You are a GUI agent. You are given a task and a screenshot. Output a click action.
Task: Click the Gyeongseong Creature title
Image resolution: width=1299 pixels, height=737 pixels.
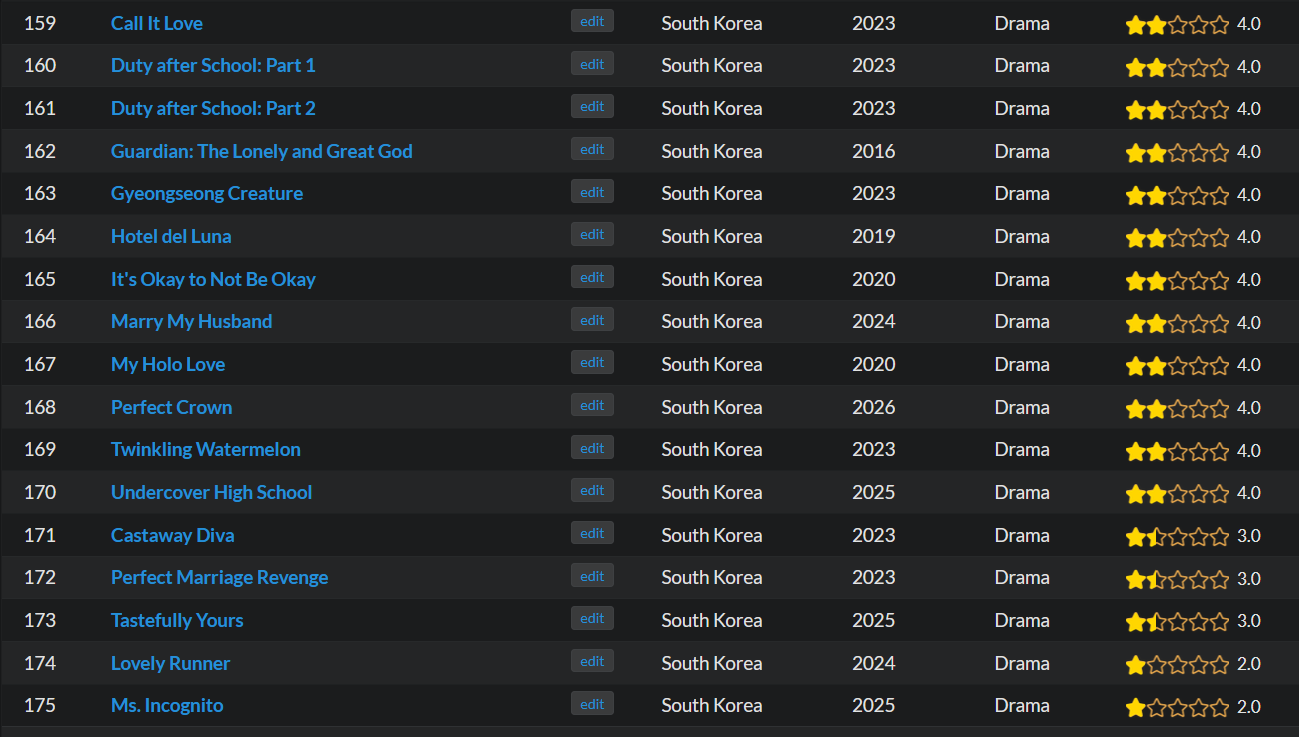tap(207, 193)
